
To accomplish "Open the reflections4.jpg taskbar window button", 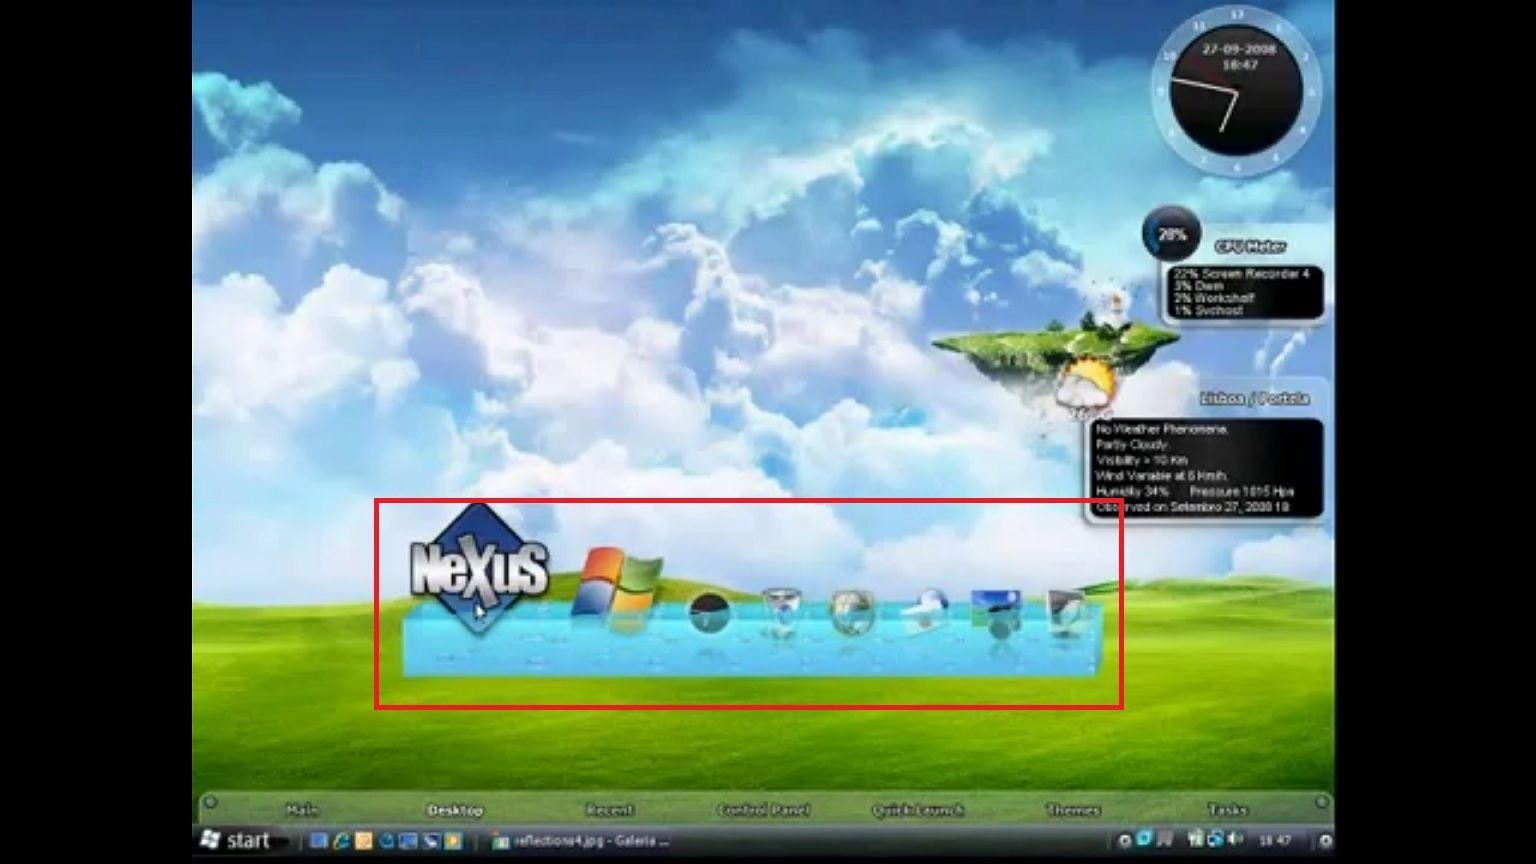I will coord(581,841).
